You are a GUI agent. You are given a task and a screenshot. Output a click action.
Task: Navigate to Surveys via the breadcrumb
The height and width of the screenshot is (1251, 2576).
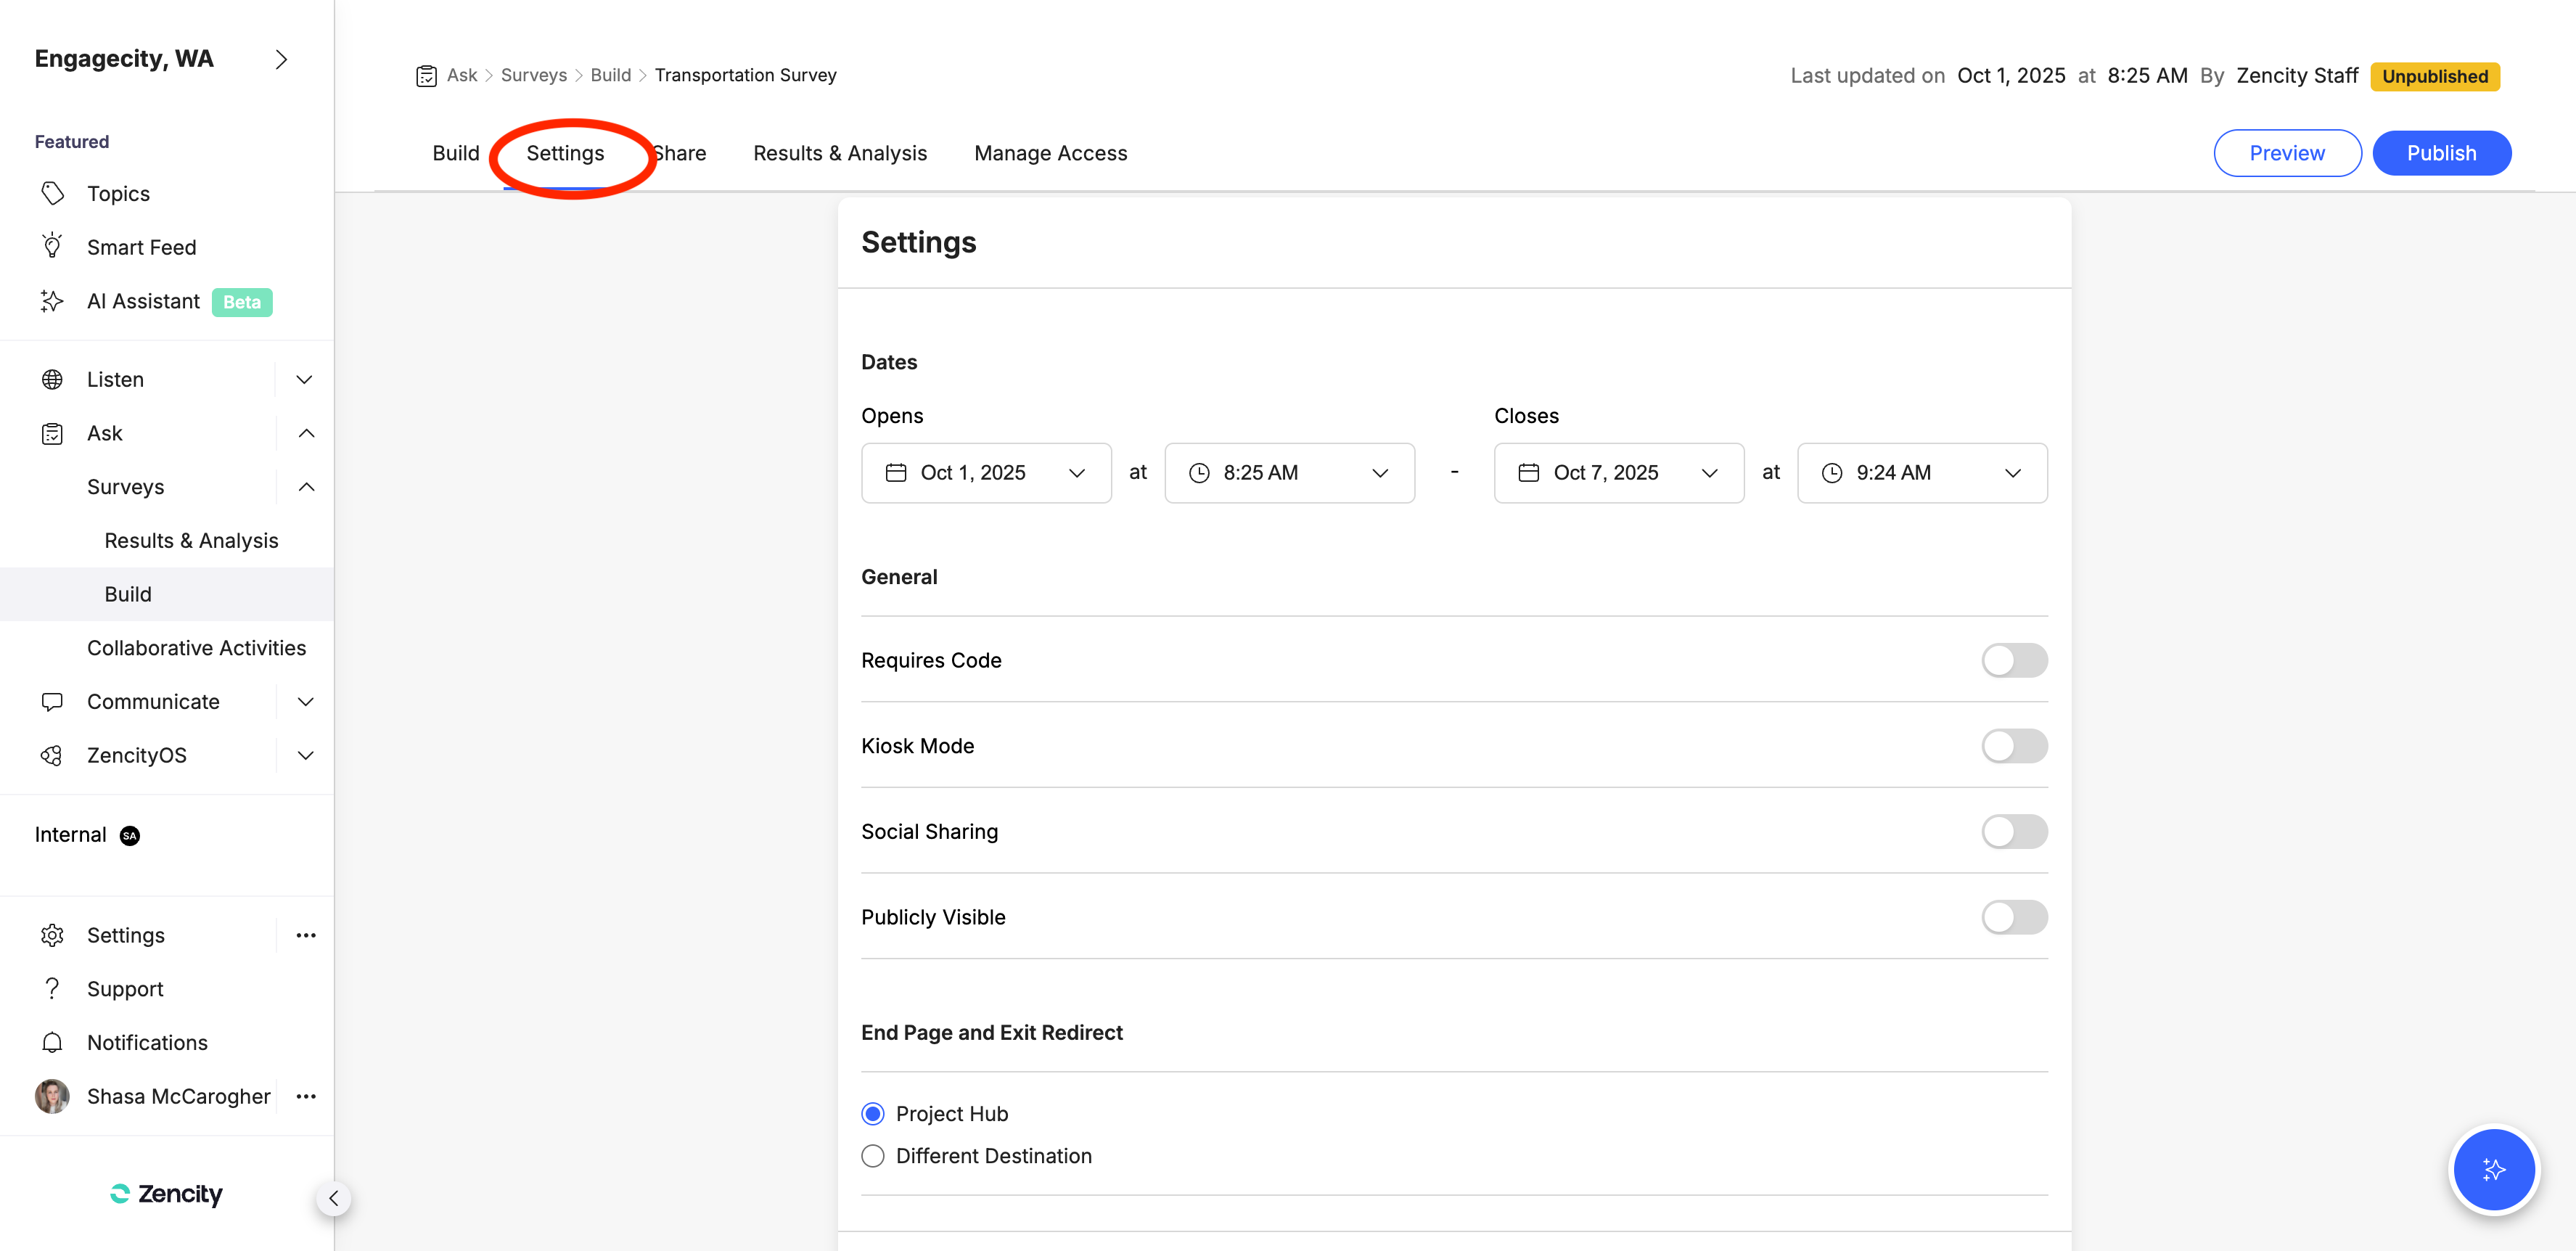533,74
